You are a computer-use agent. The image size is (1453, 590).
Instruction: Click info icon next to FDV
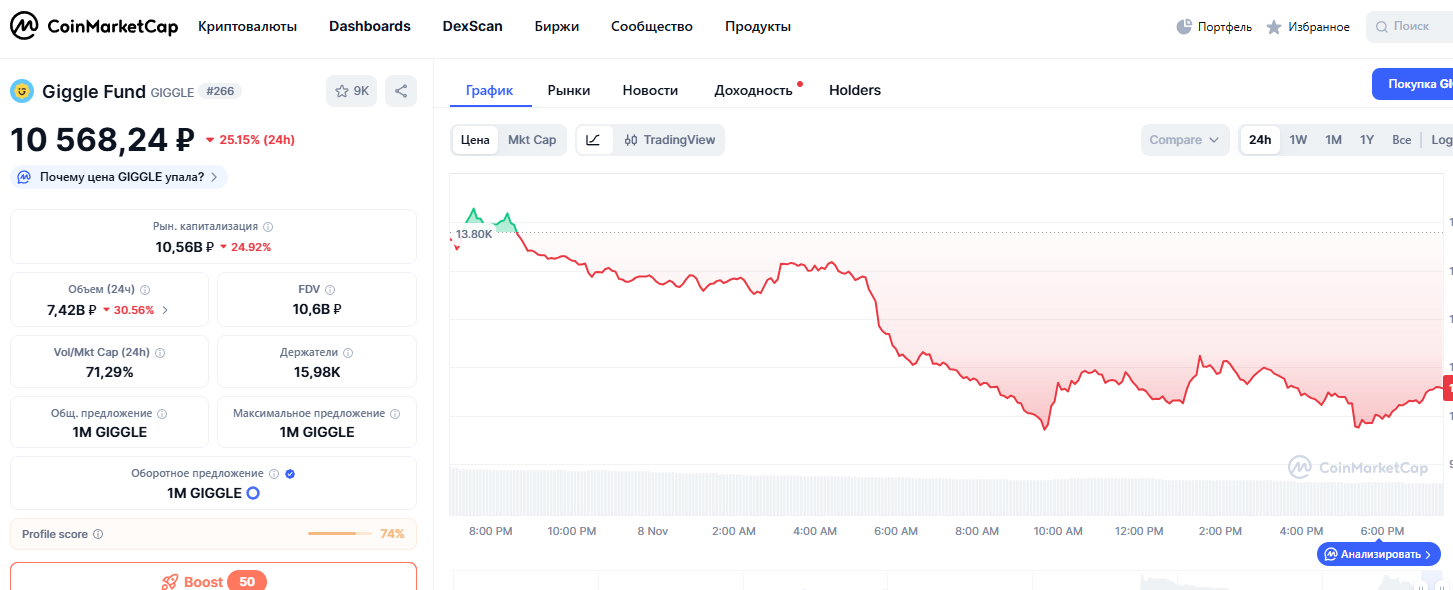click(x=330, y=290)
